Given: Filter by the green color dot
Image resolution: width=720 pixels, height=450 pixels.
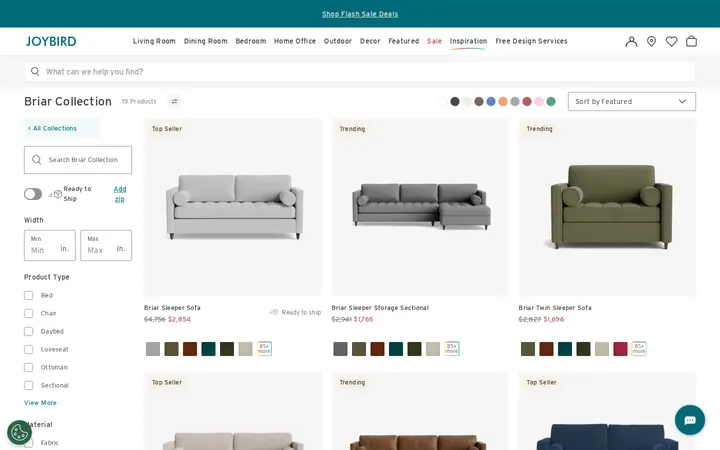Looking at the screenshot, I should [551, 101].
